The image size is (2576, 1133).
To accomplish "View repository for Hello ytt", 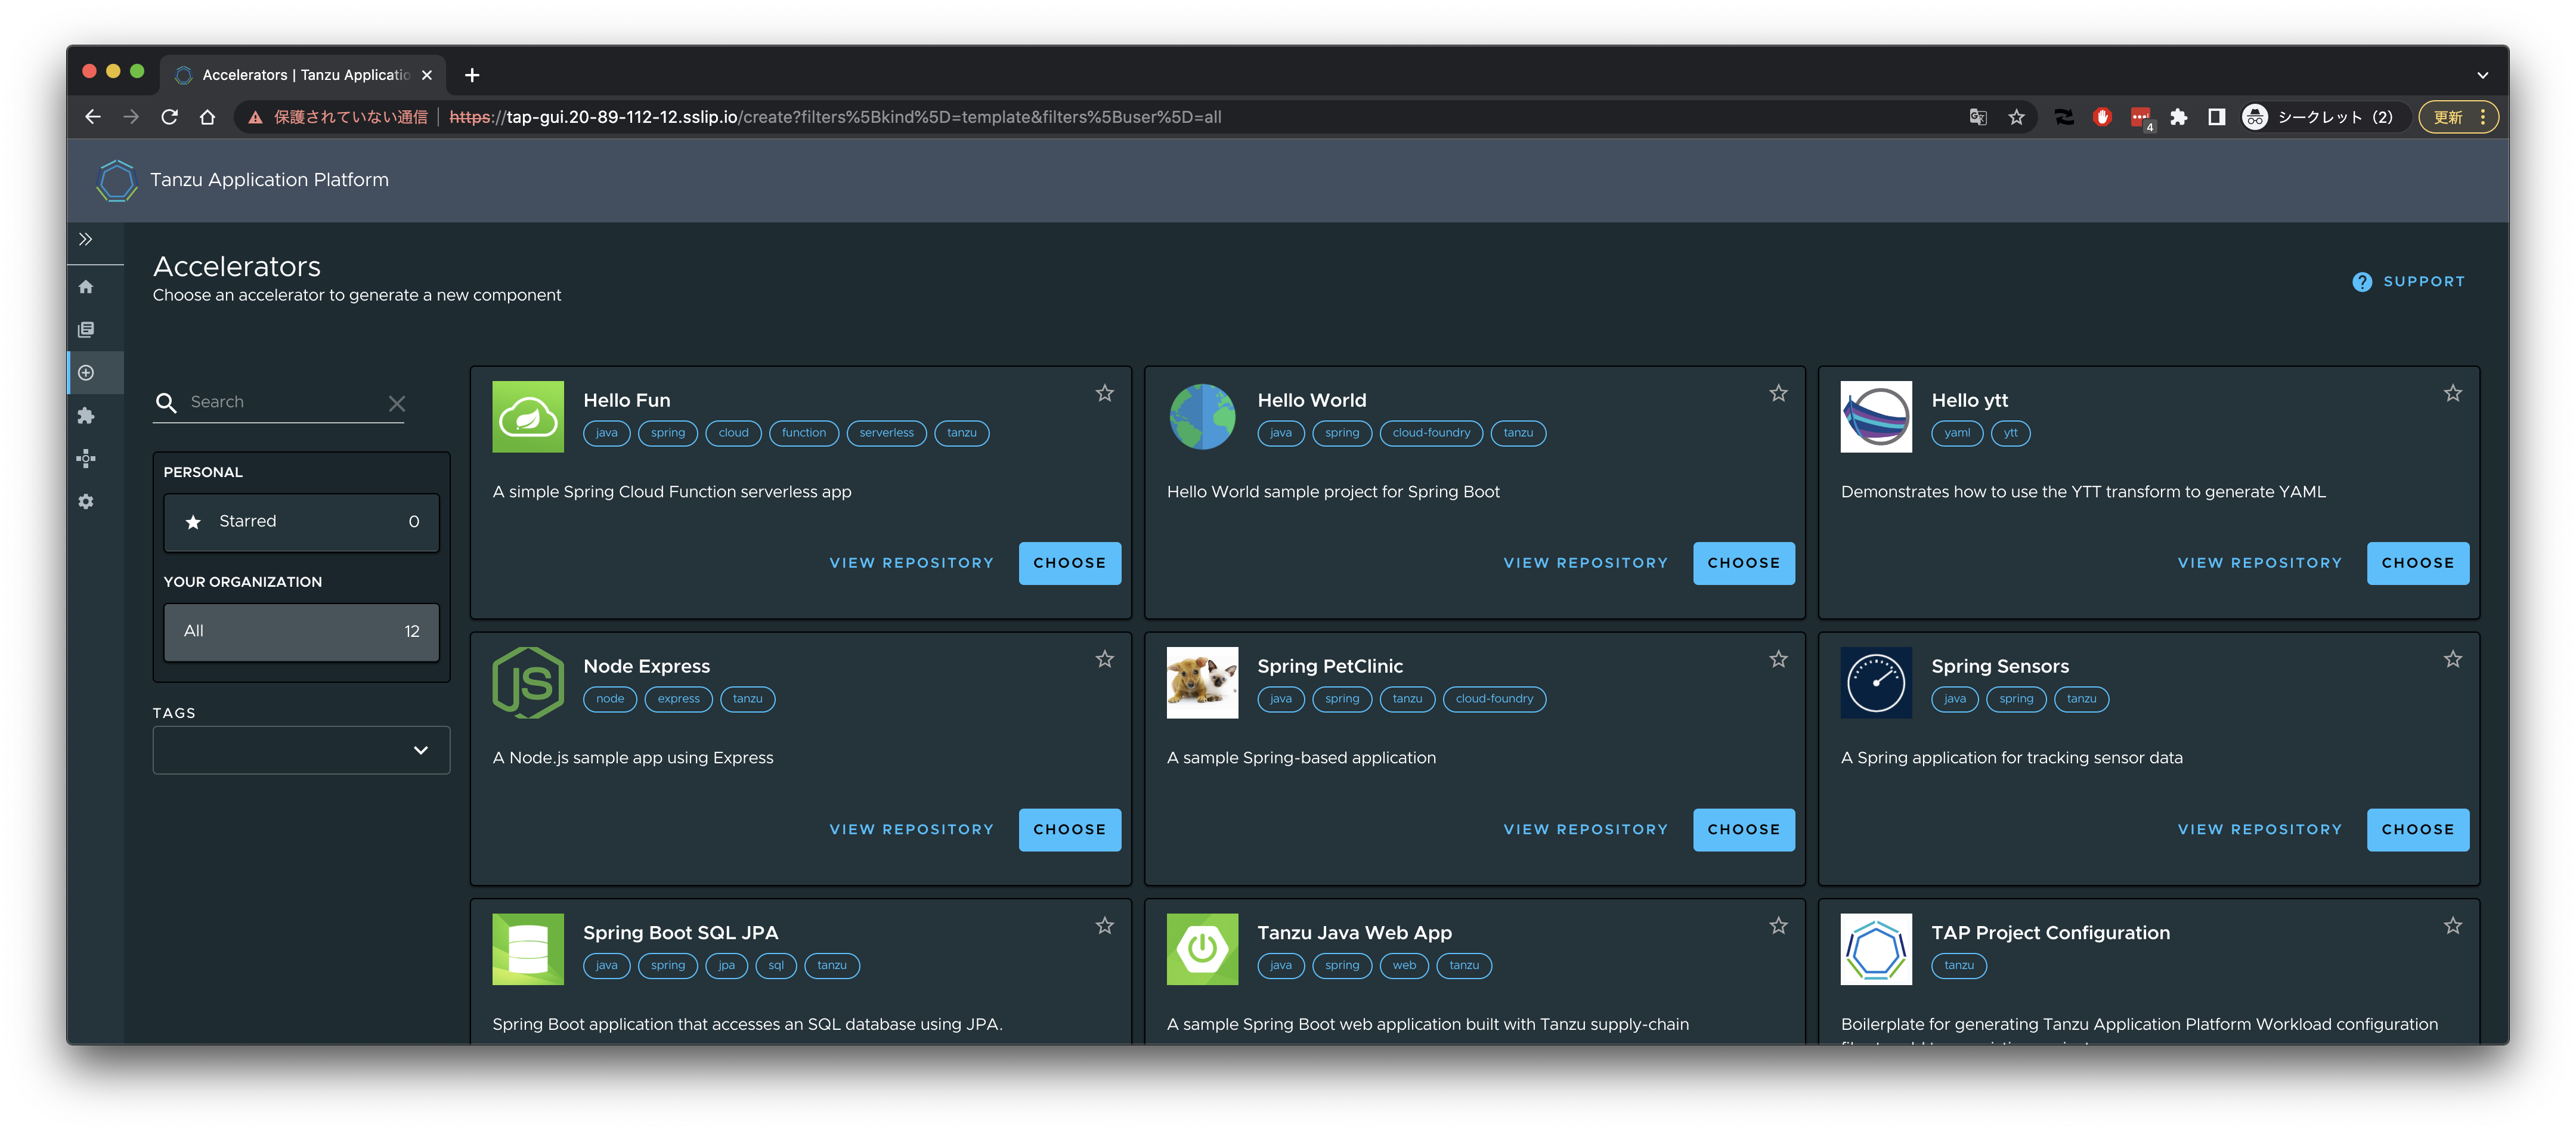I will (2259, 563).
